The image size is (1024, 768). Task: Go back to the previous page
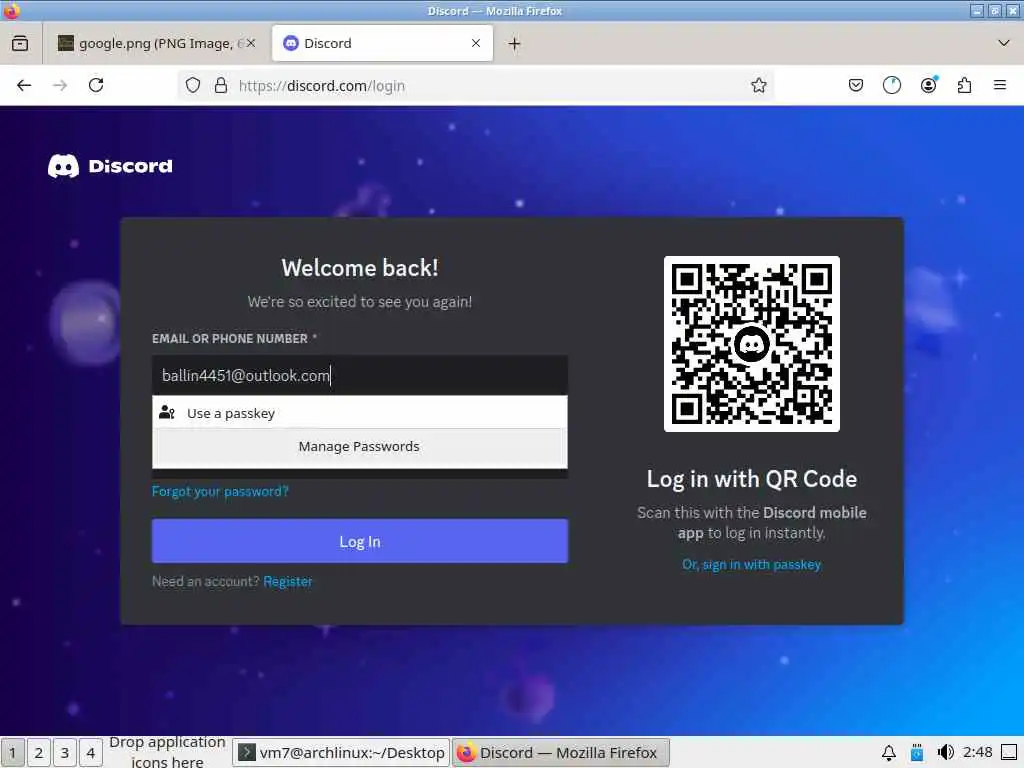[x=24, y=86]
